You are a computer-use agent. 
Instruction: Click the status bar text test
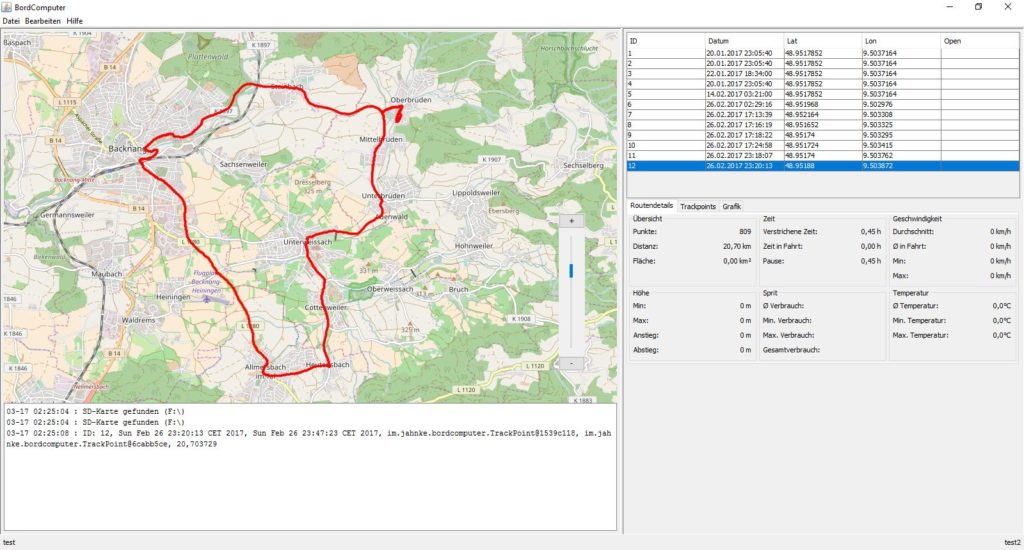[x=8, y=543]
